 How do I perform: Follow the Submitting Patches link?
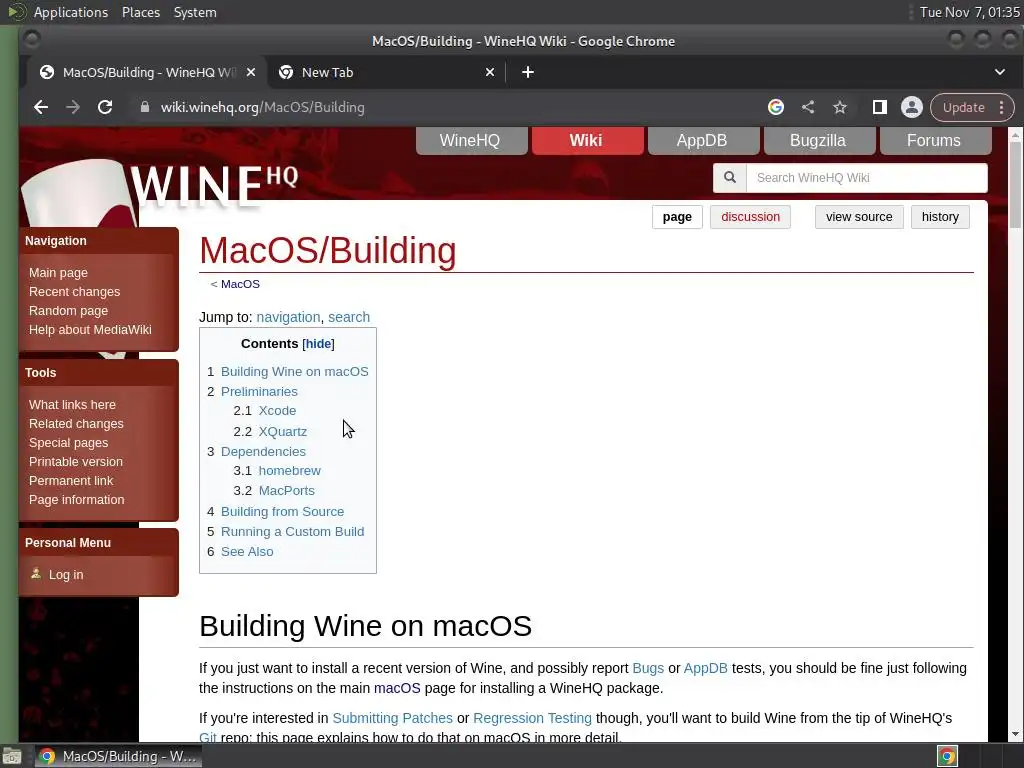(392, 718)
